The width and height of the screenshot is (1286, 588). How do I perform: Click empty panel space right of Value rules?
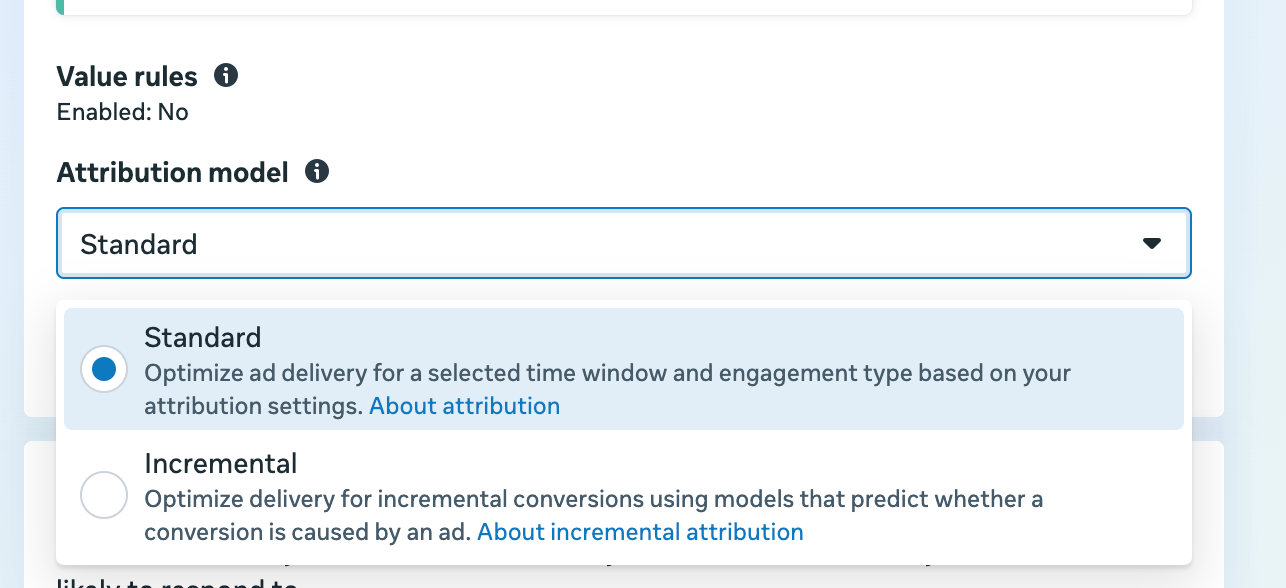[700, 90]
